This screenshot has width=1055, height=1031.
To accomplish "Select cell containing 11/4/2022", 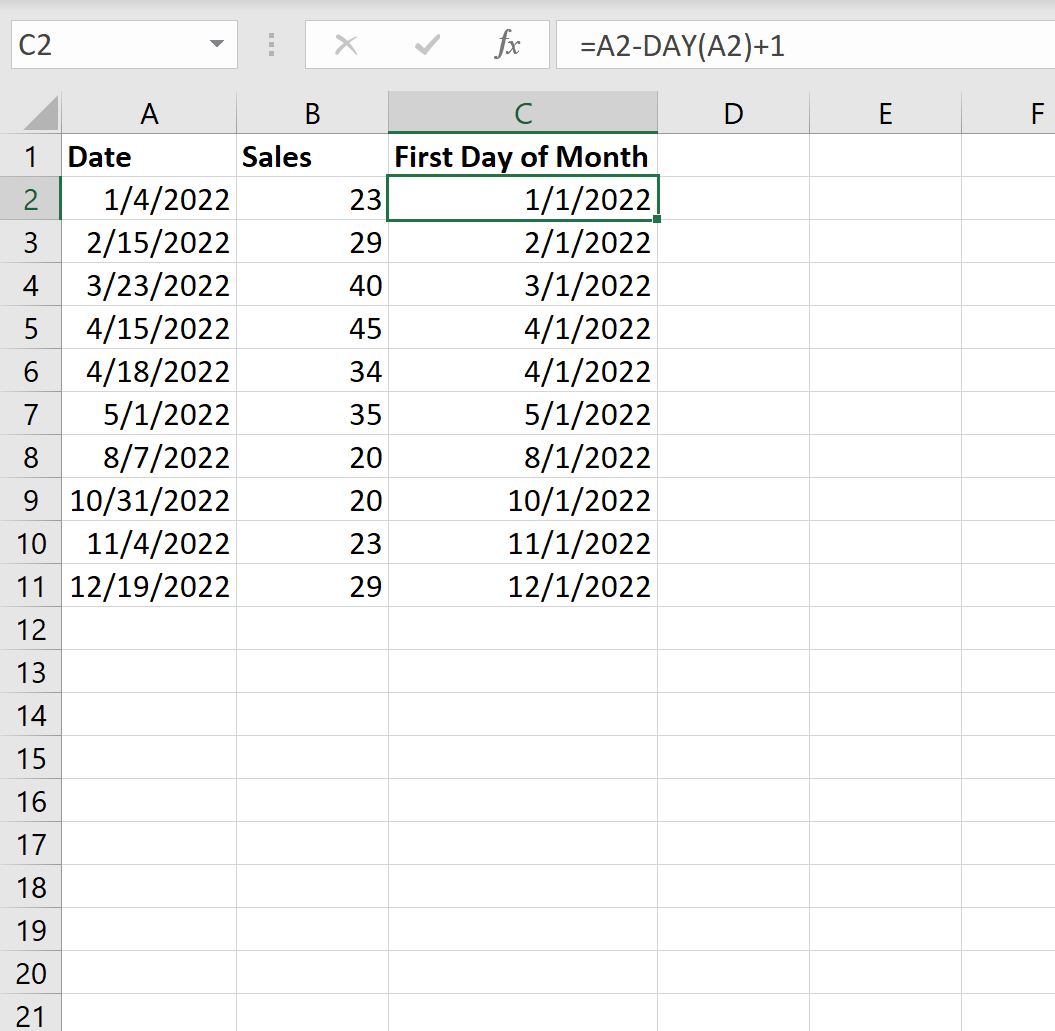I will click(149, 543).
